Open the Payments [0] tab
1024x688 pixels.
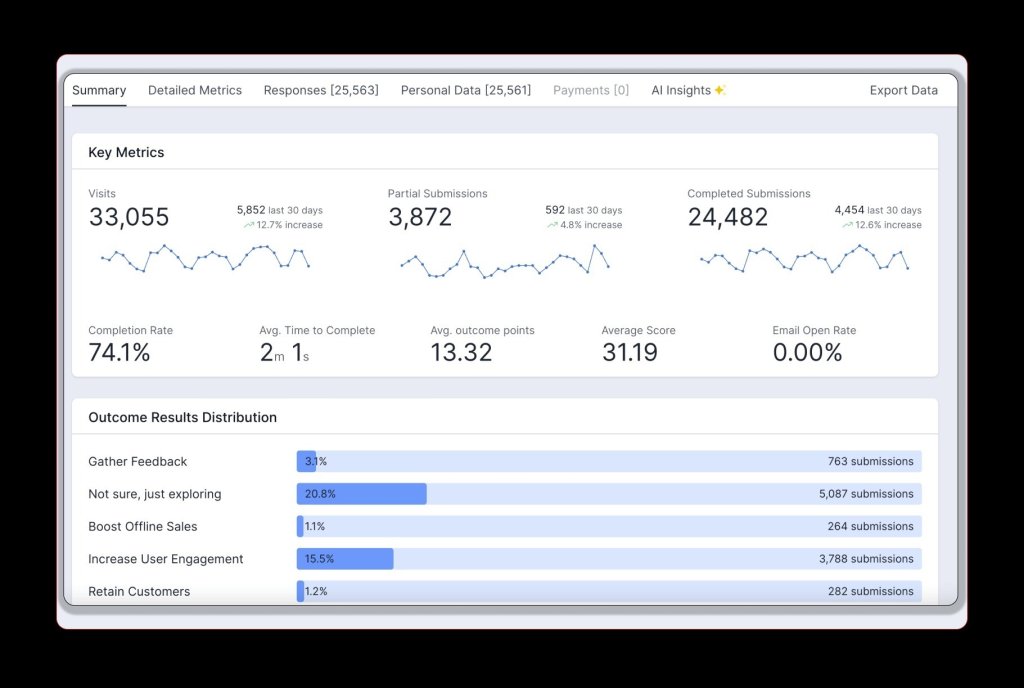(x=590, y=89)
